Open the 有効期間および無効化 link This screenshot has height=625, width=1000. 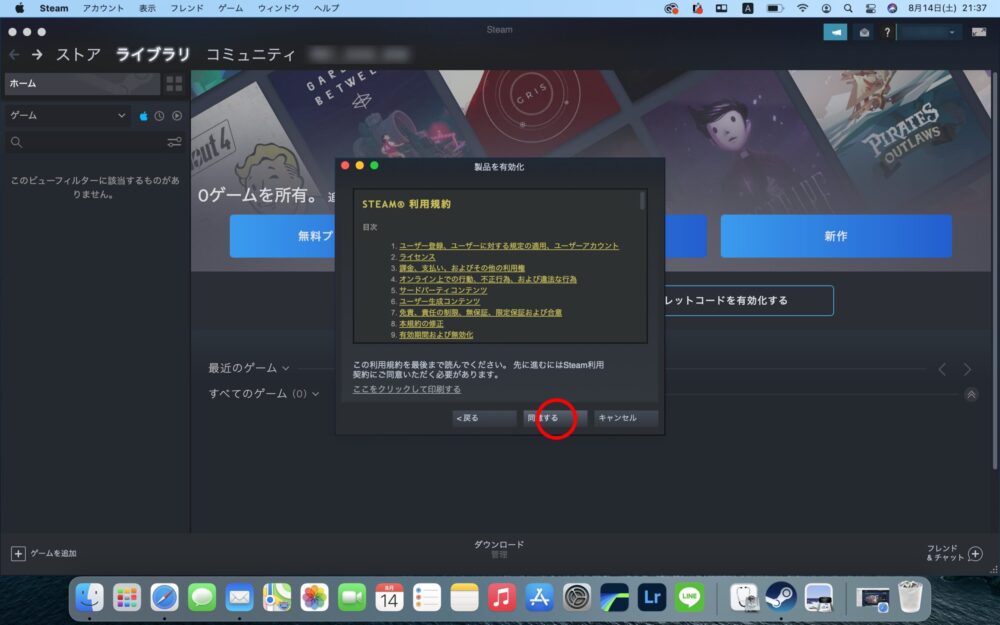(436, 334)
